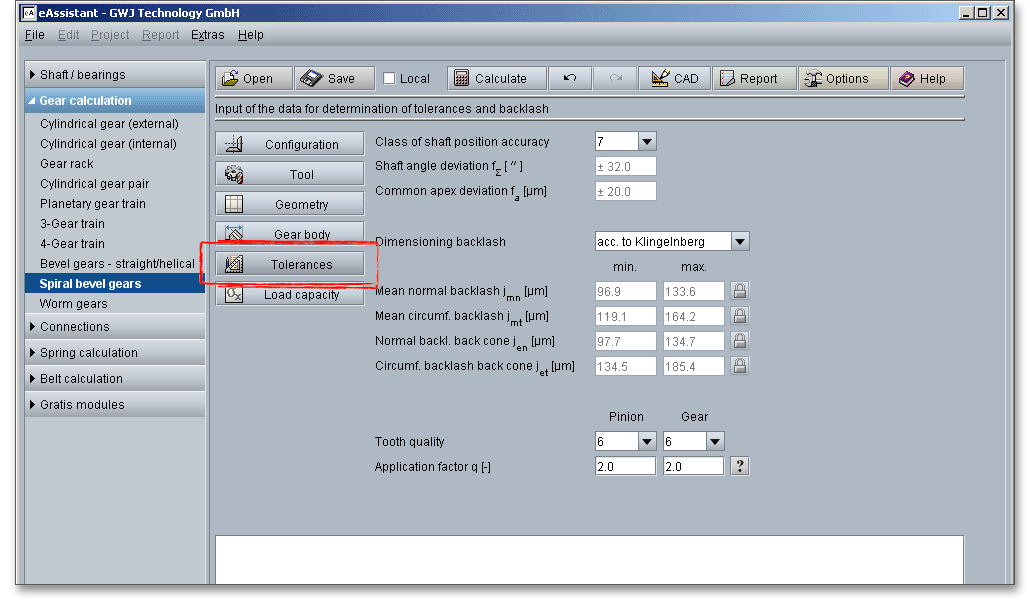This screenshot has width=1030, height=600.
Task: Select Worm gears in the sidebar
Action: 74,304
